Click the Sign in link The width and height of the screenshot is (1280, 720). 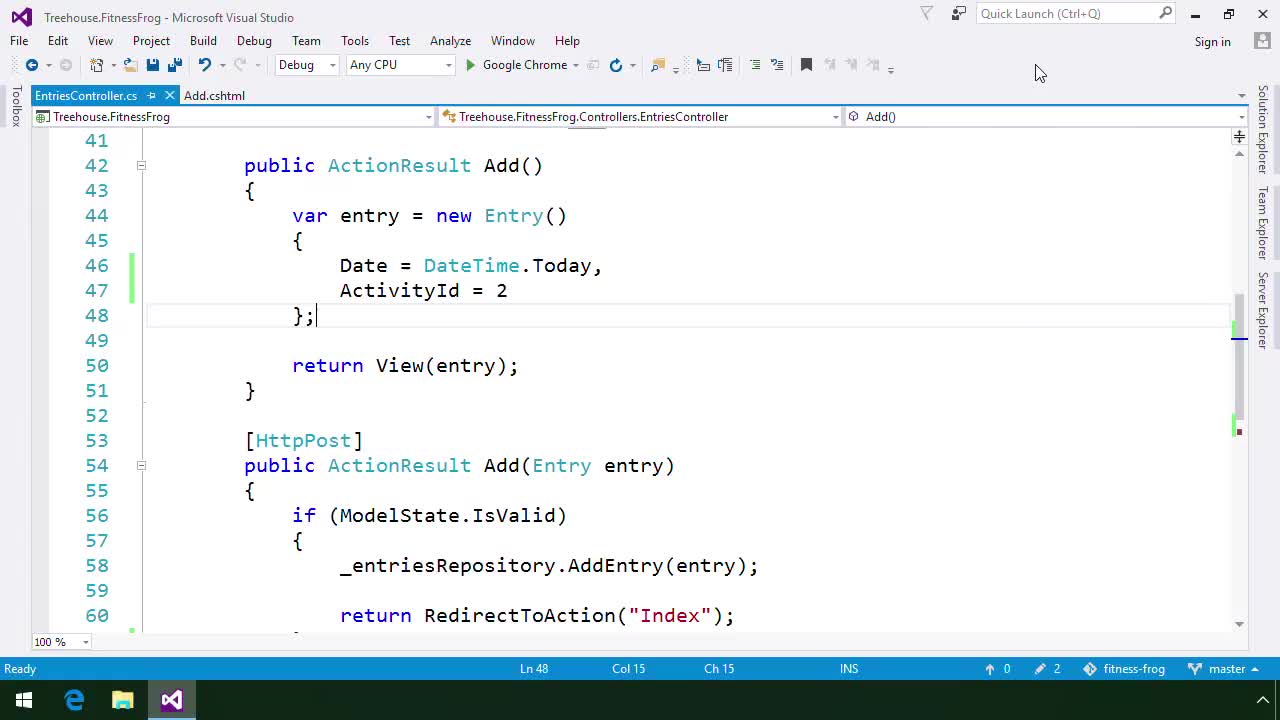point(1212,42)
